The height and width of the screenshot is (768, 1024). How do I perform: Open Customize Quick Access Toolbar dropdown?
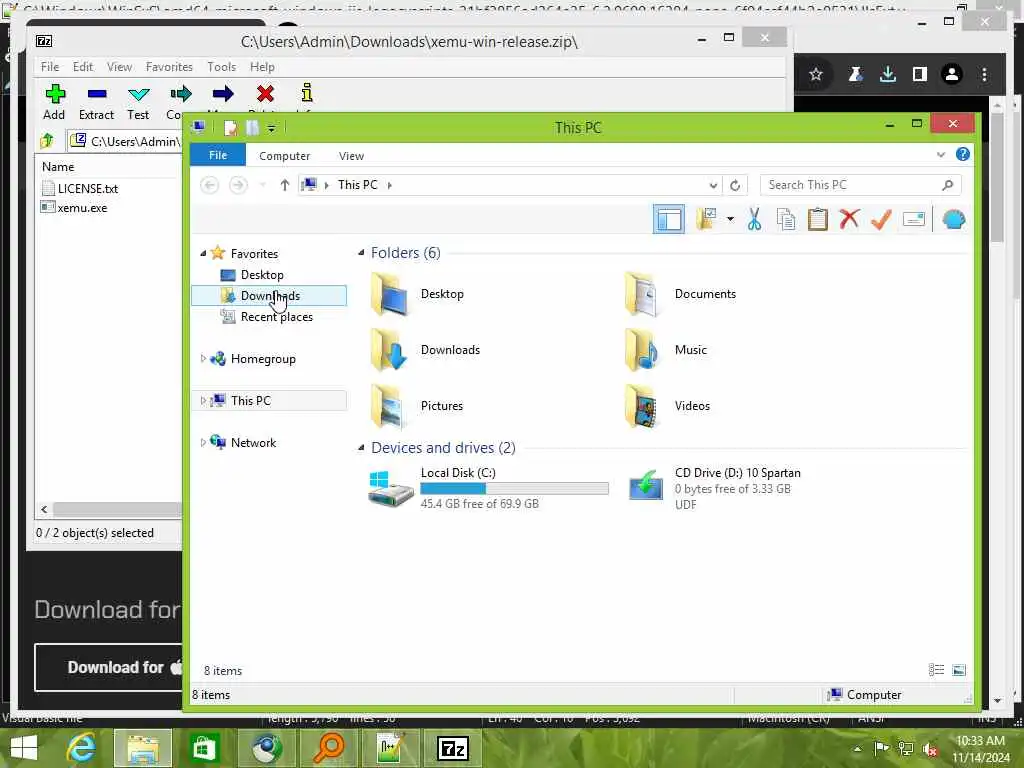click(x=272, y=128)
